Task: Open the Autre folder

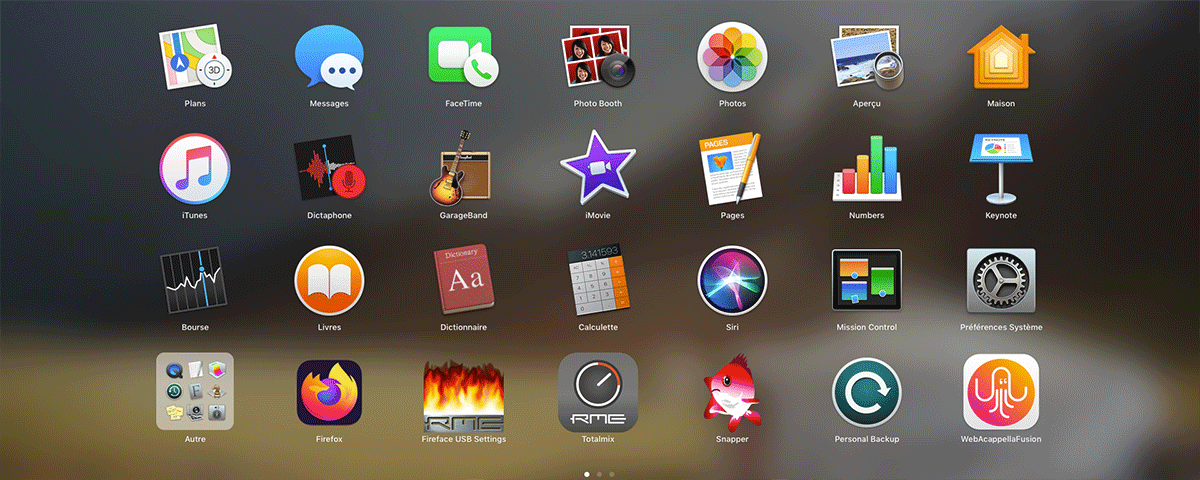Action: (195, 391)
